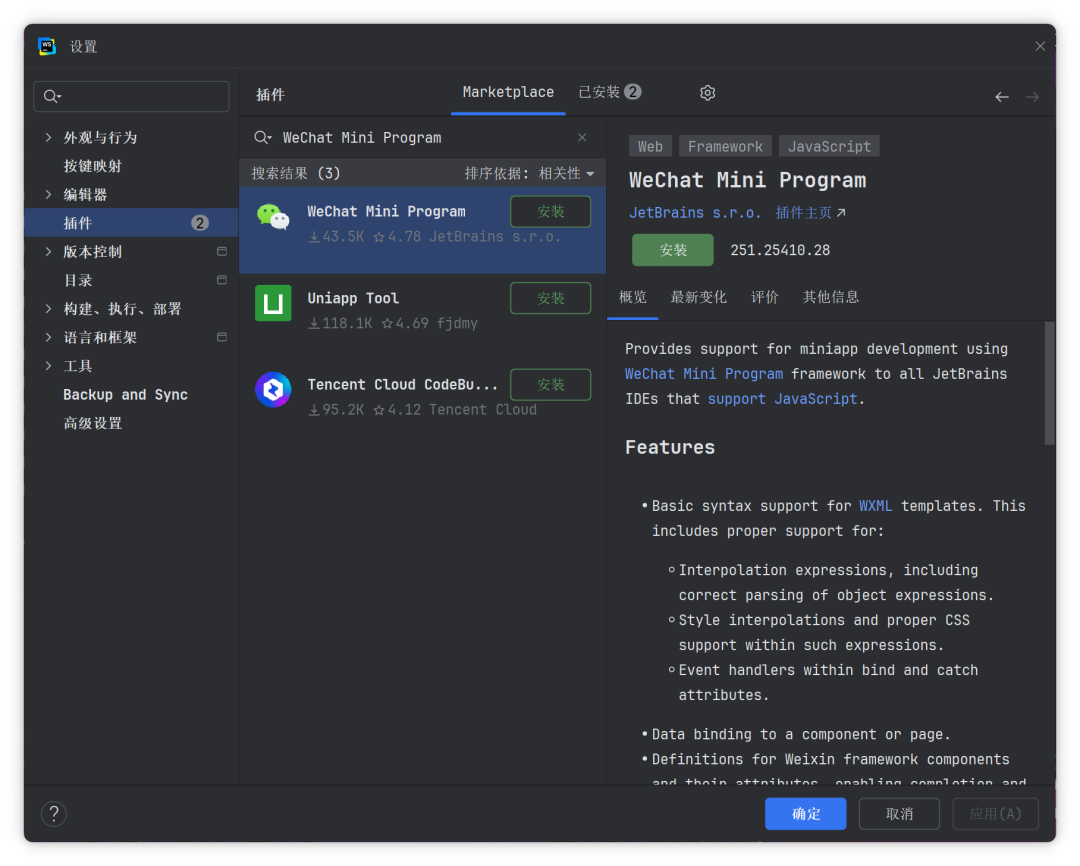
Task: Expand the 版本控制 tree node
Action: tap(48, 251)
